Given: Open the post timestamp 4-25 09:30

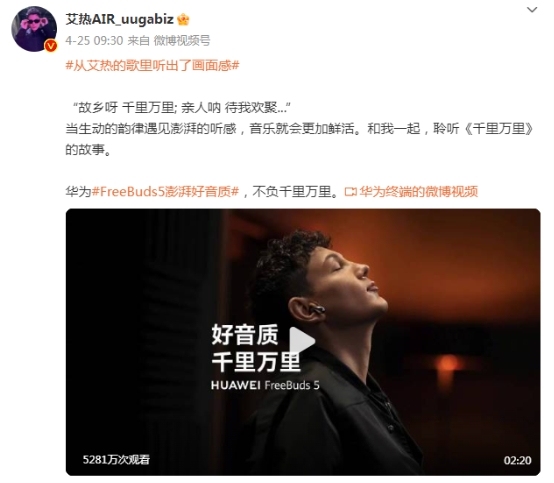Looking at the screenshot, I should tap(94, 41).
